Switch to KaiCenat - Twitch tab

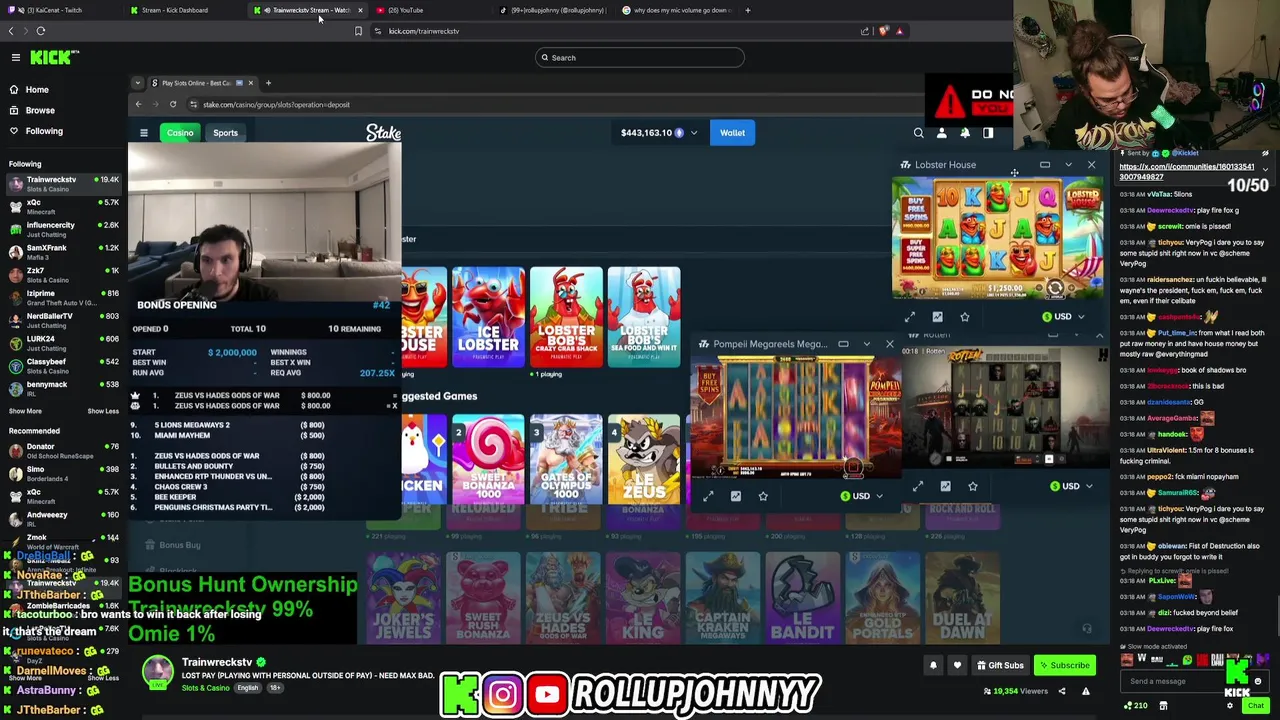click(60, 10)
